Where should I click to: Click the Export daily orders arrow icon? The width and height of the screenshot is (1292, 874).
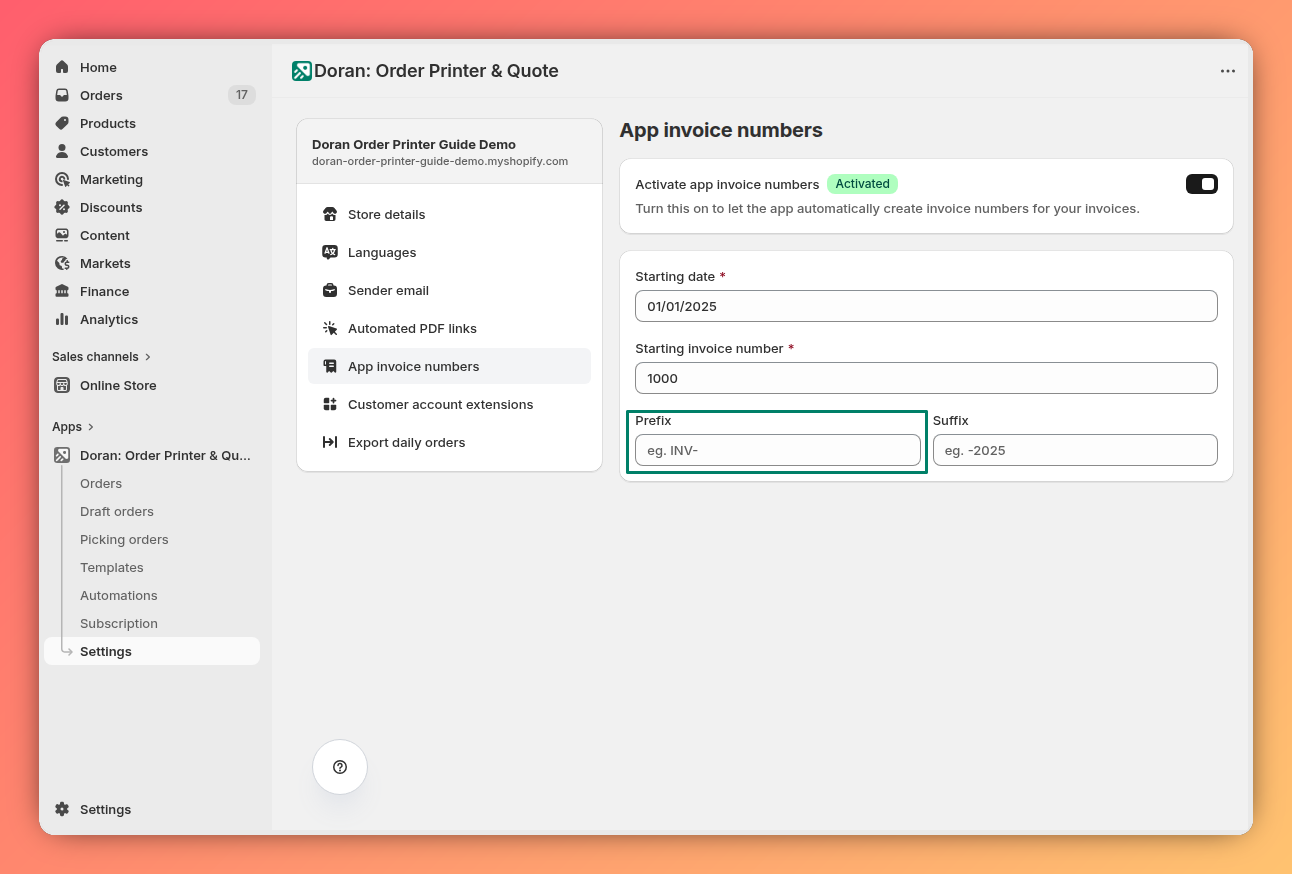coord(330,442)
